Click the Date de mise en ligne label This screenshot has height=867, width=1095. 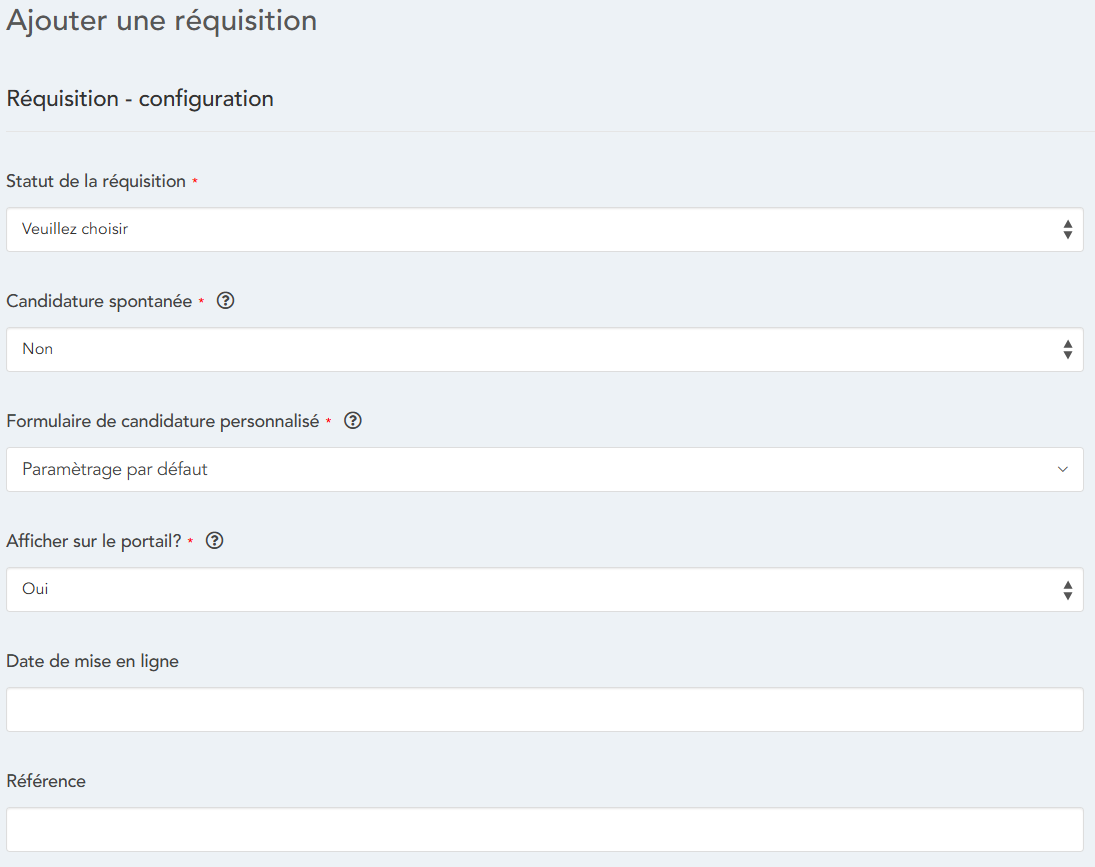(x=92, y=661)
